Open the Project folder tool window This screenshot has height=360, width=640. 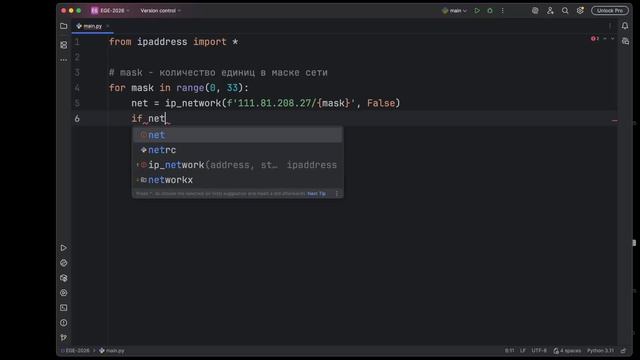click(x=64, y=26)
